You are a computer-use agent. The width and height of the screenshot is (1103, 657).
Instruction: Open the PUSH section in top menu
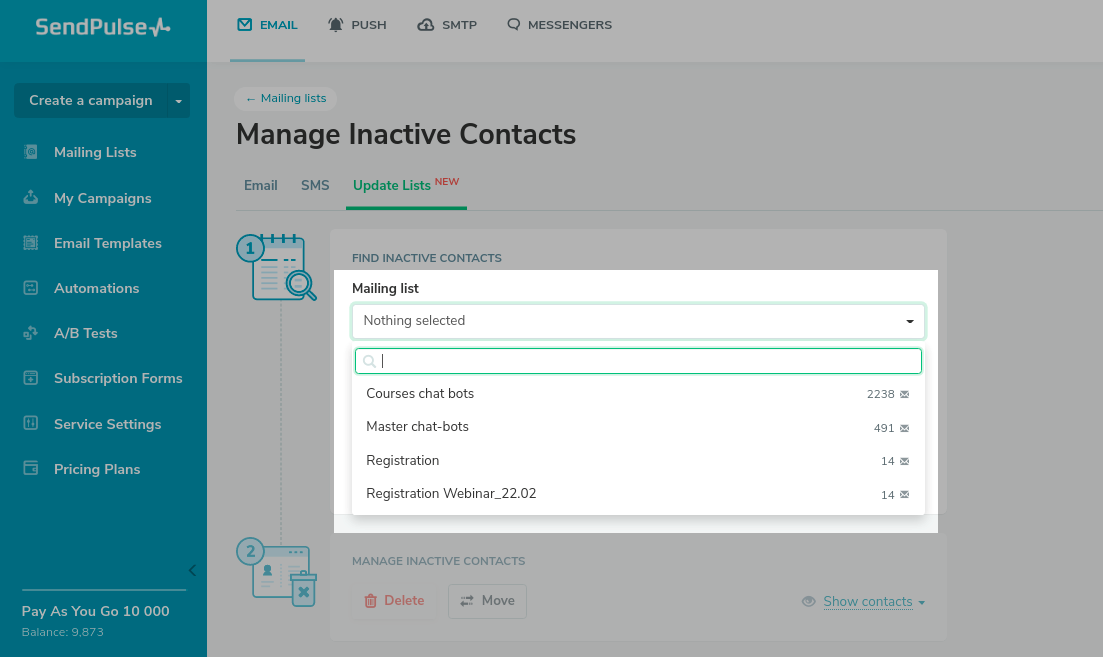357,25
